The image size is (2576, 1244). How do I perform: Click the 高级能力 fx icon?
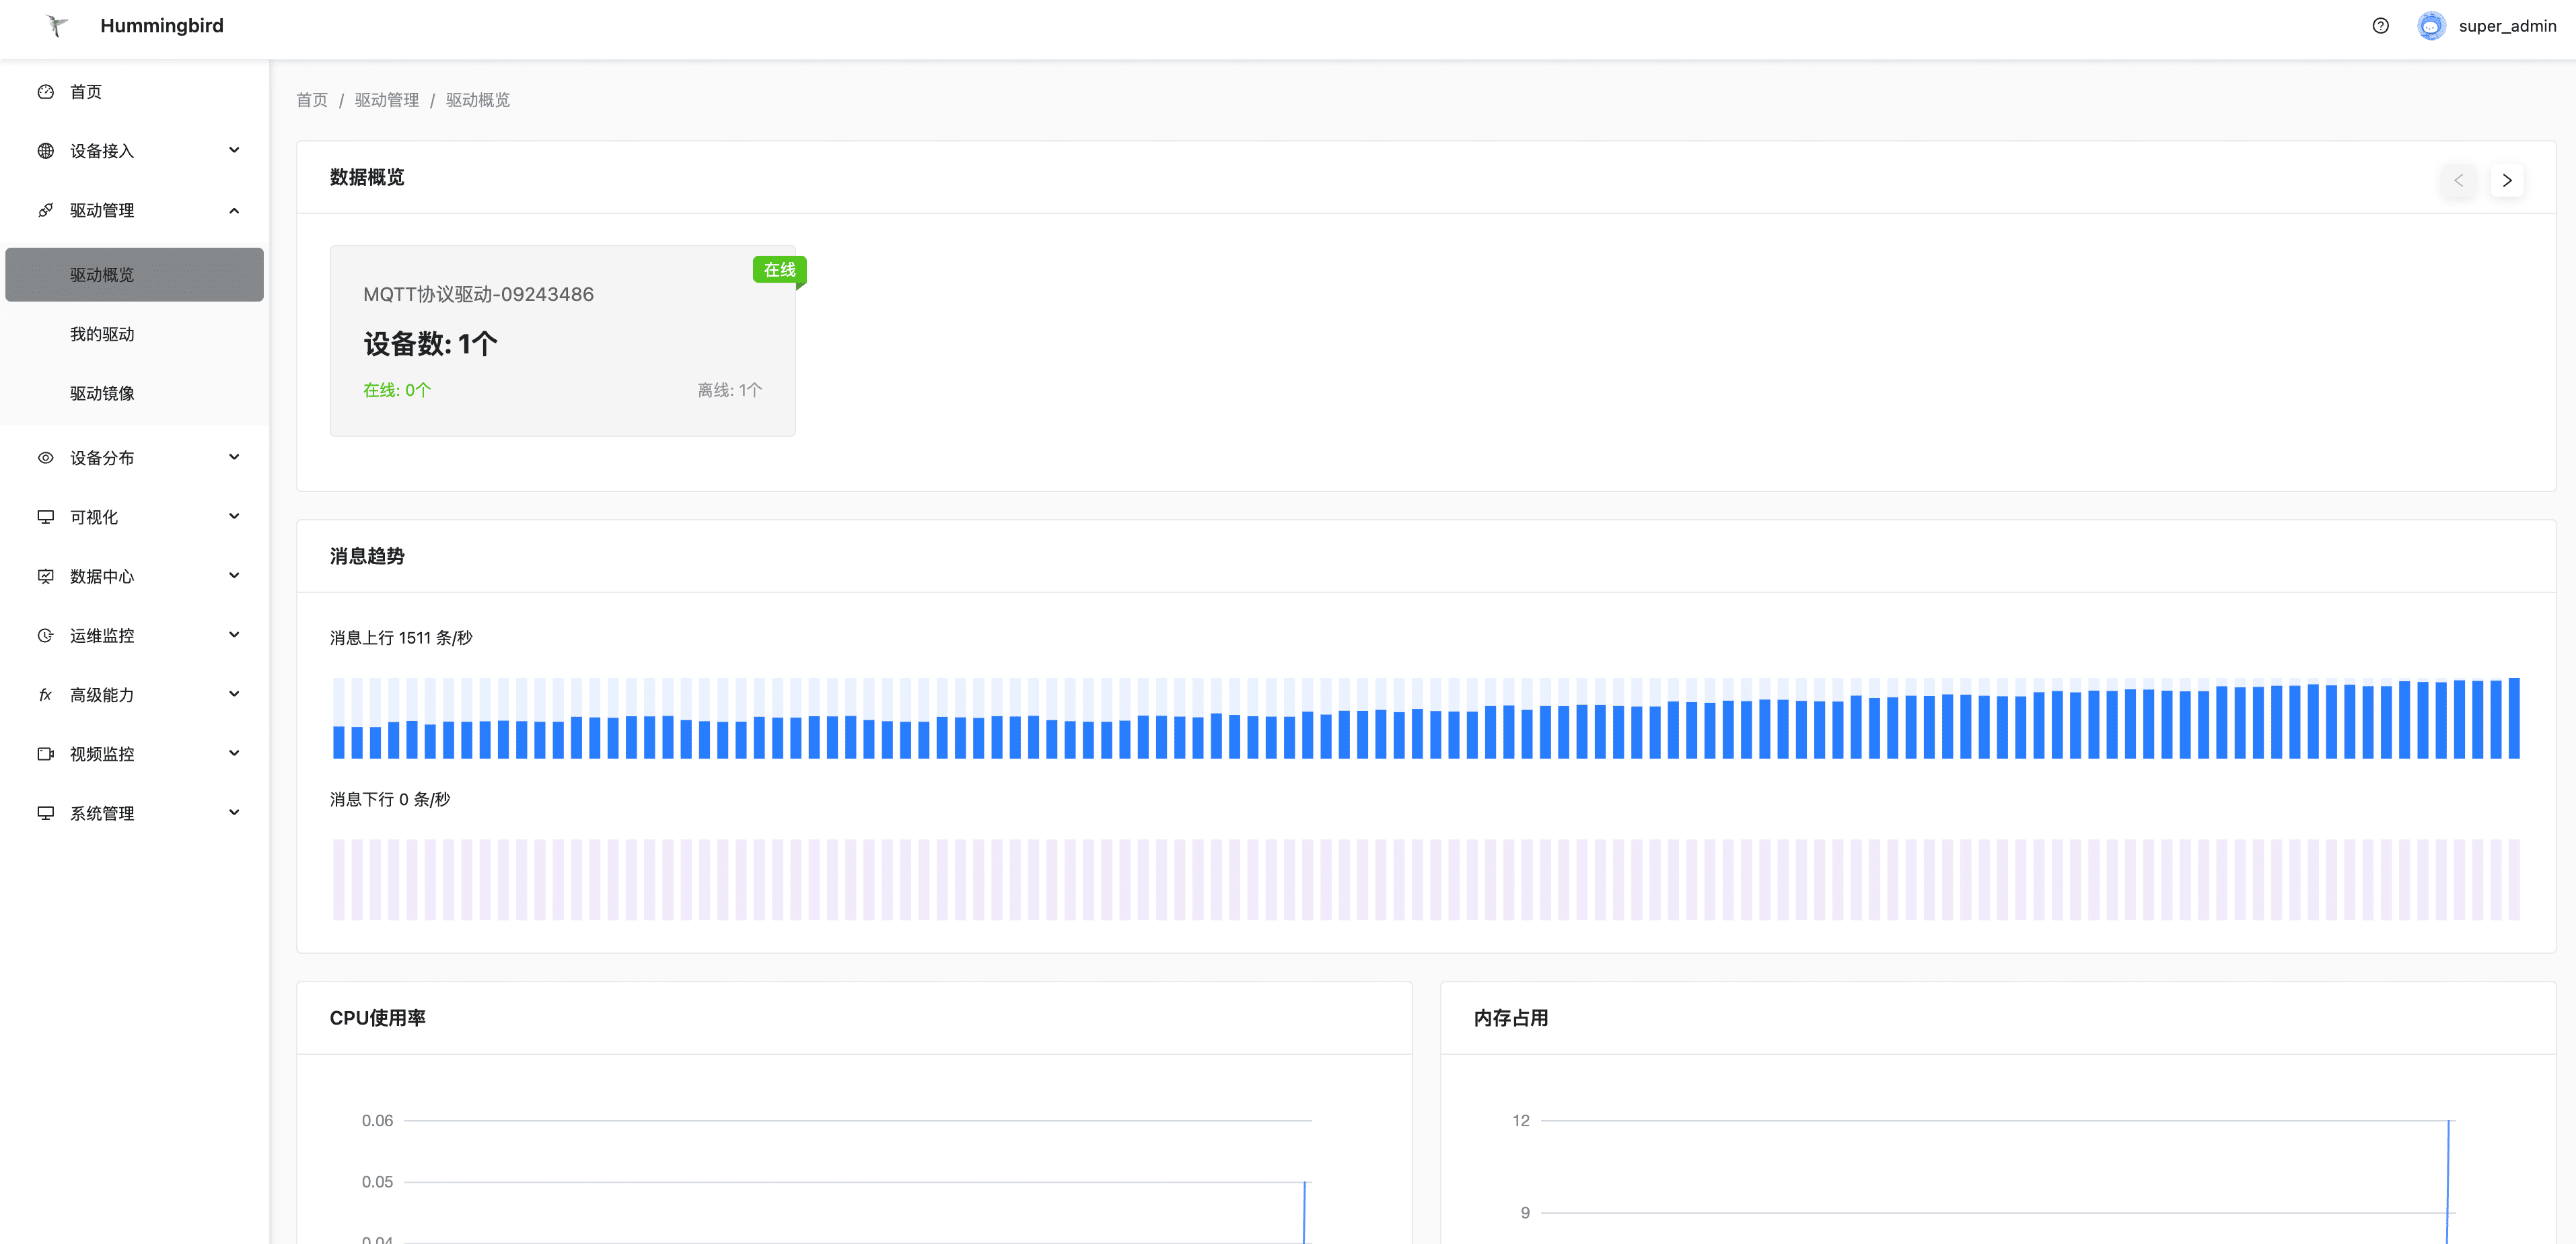[46, 695]
